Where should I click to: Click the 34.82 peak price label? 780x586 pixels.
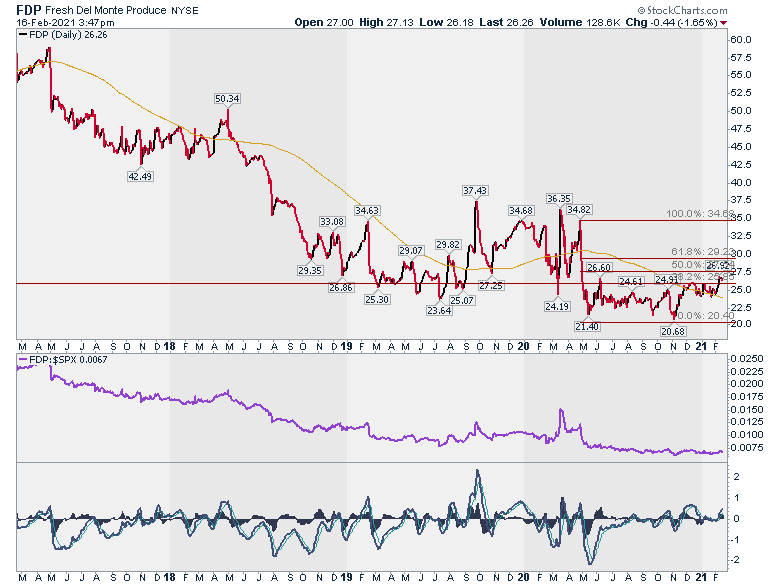tap(579, 210)
